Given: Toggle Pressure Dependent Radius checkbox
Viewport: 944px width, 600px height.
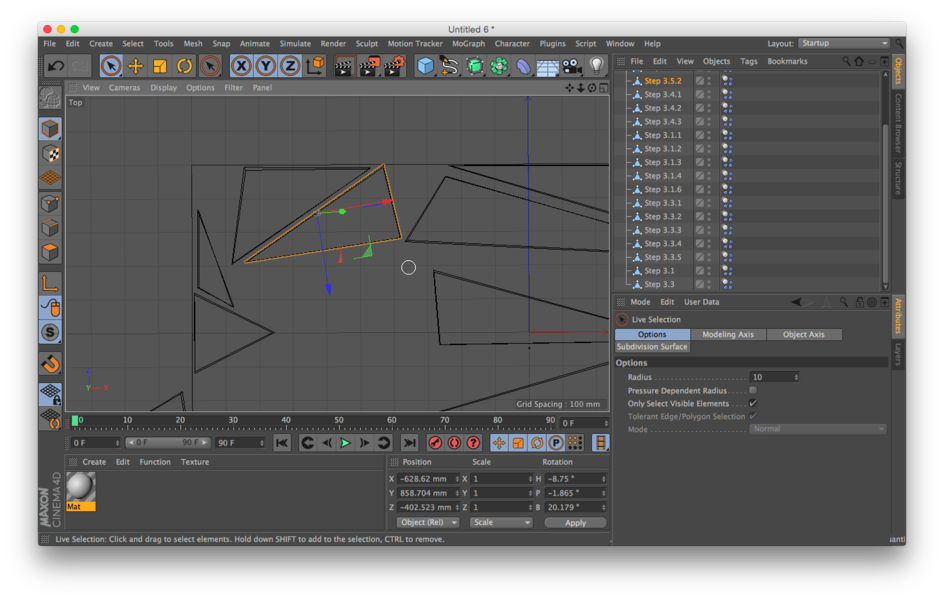Looking at the screenshot, I should [753, 391].
